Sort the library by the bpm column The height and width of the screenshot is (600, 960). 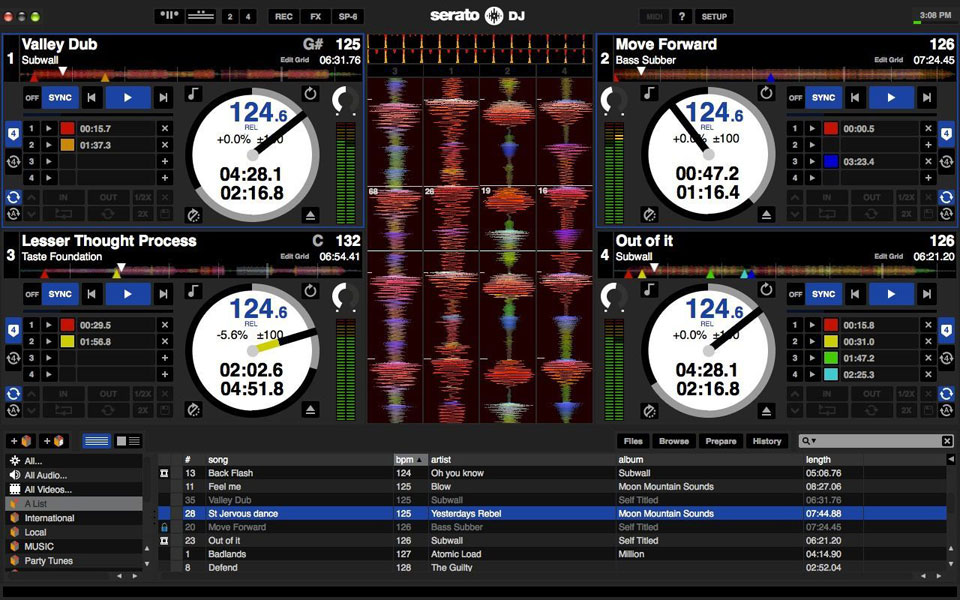coord(410,459)
